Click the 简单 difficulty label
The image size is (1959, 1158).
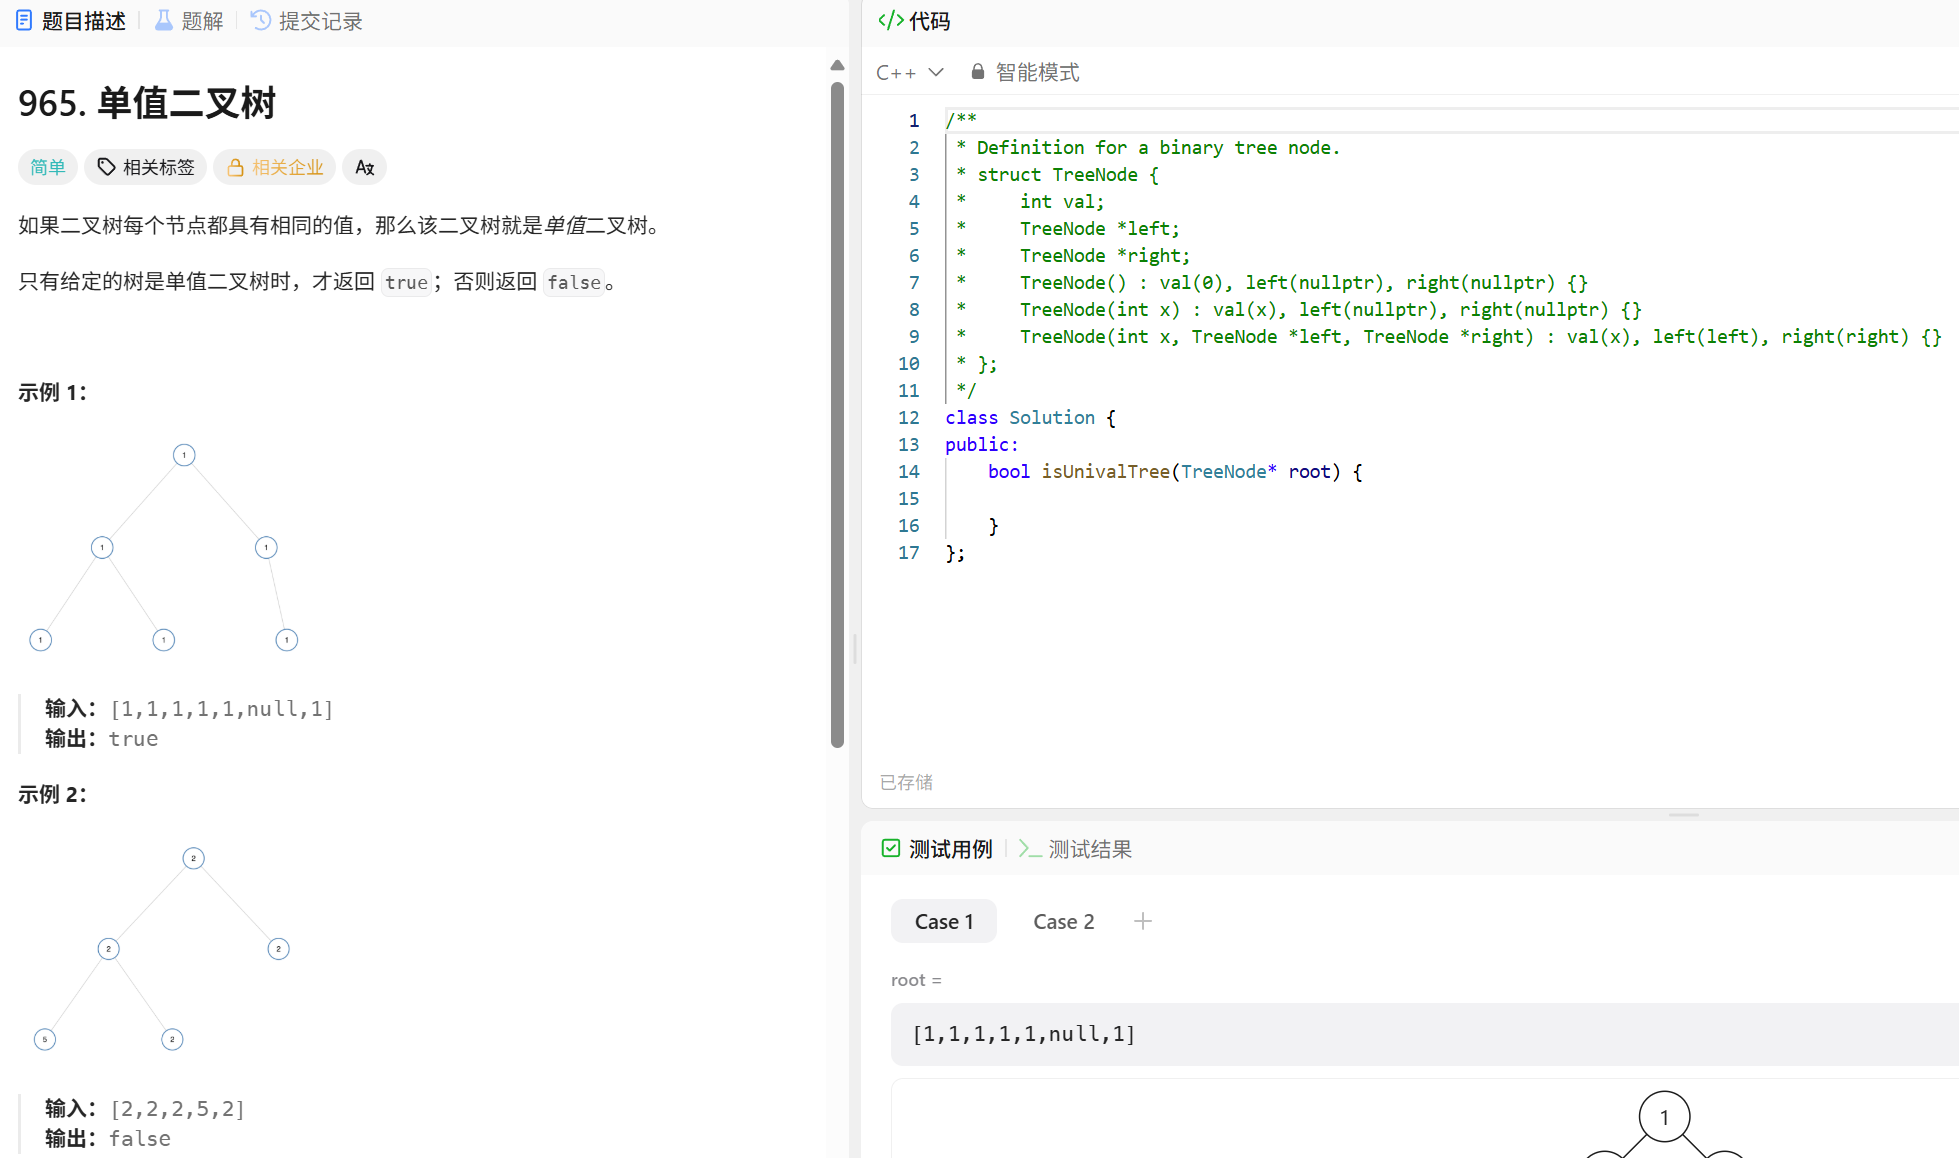click(48, 168)
